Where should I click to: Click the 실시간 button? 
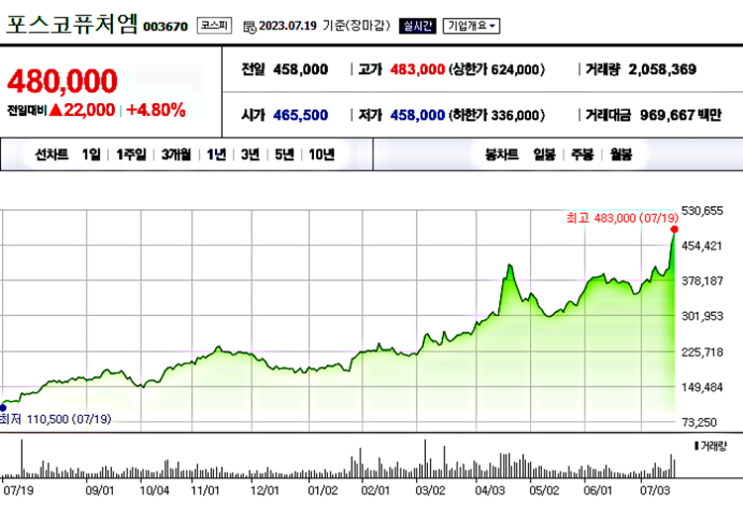coord(417,26)
